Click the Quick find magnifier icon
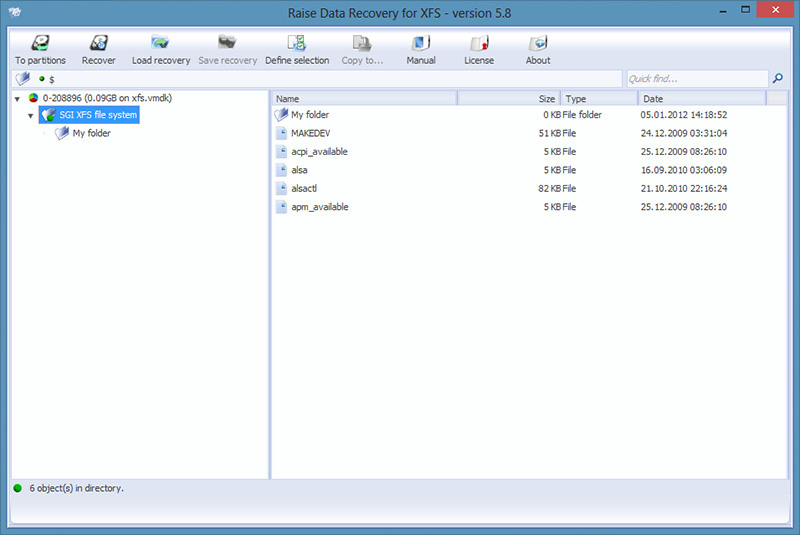This screenshot has width=800, height=535. click(x=778, y=78)
